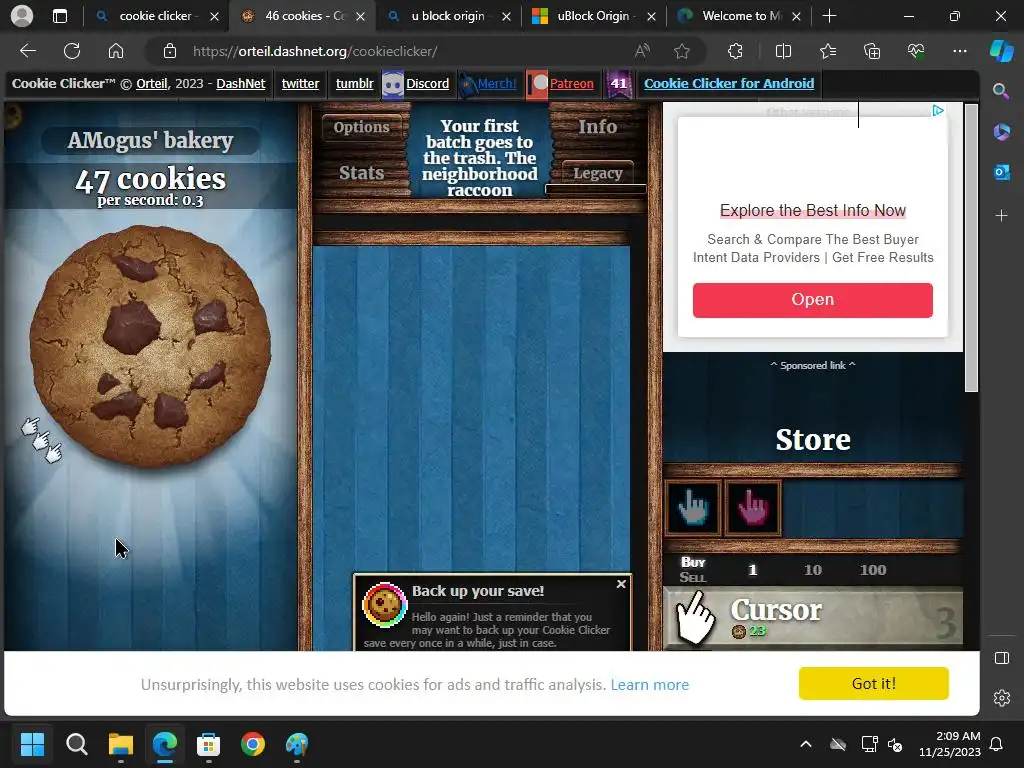Switch to the uBlock Origin store tab
Screen dimensions: 1024x768
tap(593, 16)
